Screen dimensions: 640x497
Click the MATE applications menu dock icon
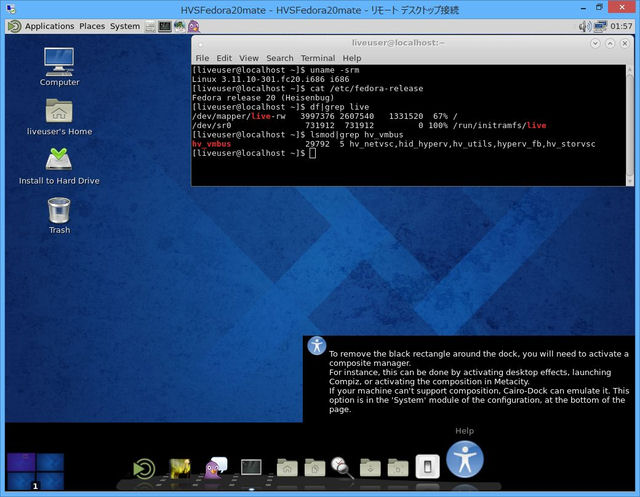144,468
